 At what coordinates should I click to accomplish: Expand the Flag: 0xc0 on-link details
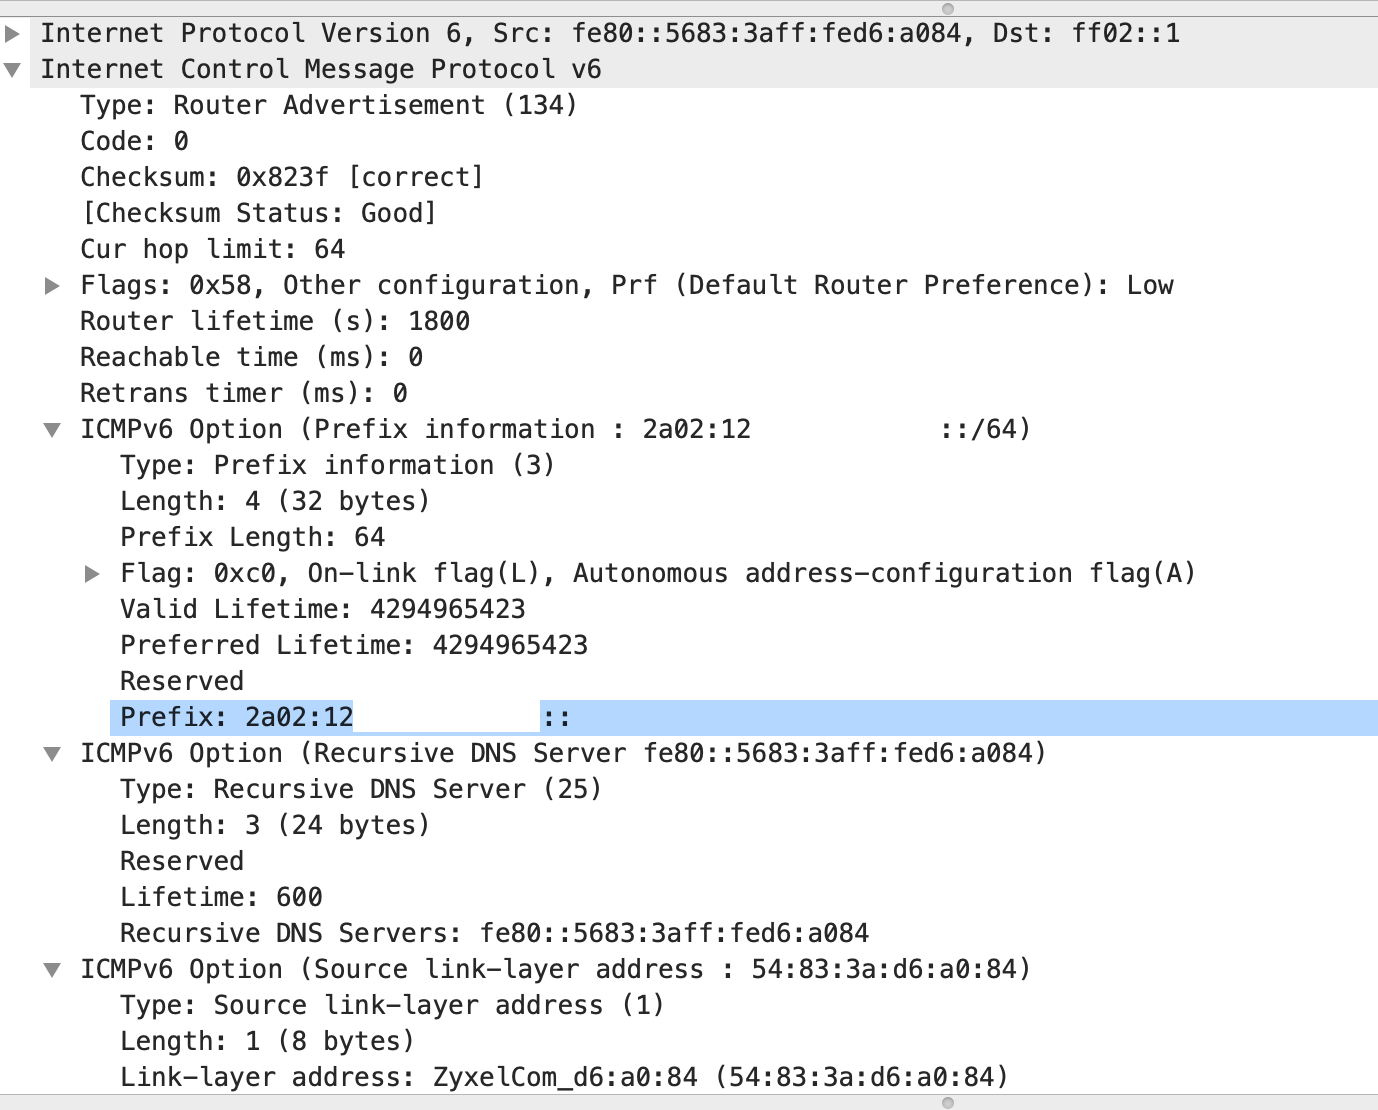tap(91, 573)
